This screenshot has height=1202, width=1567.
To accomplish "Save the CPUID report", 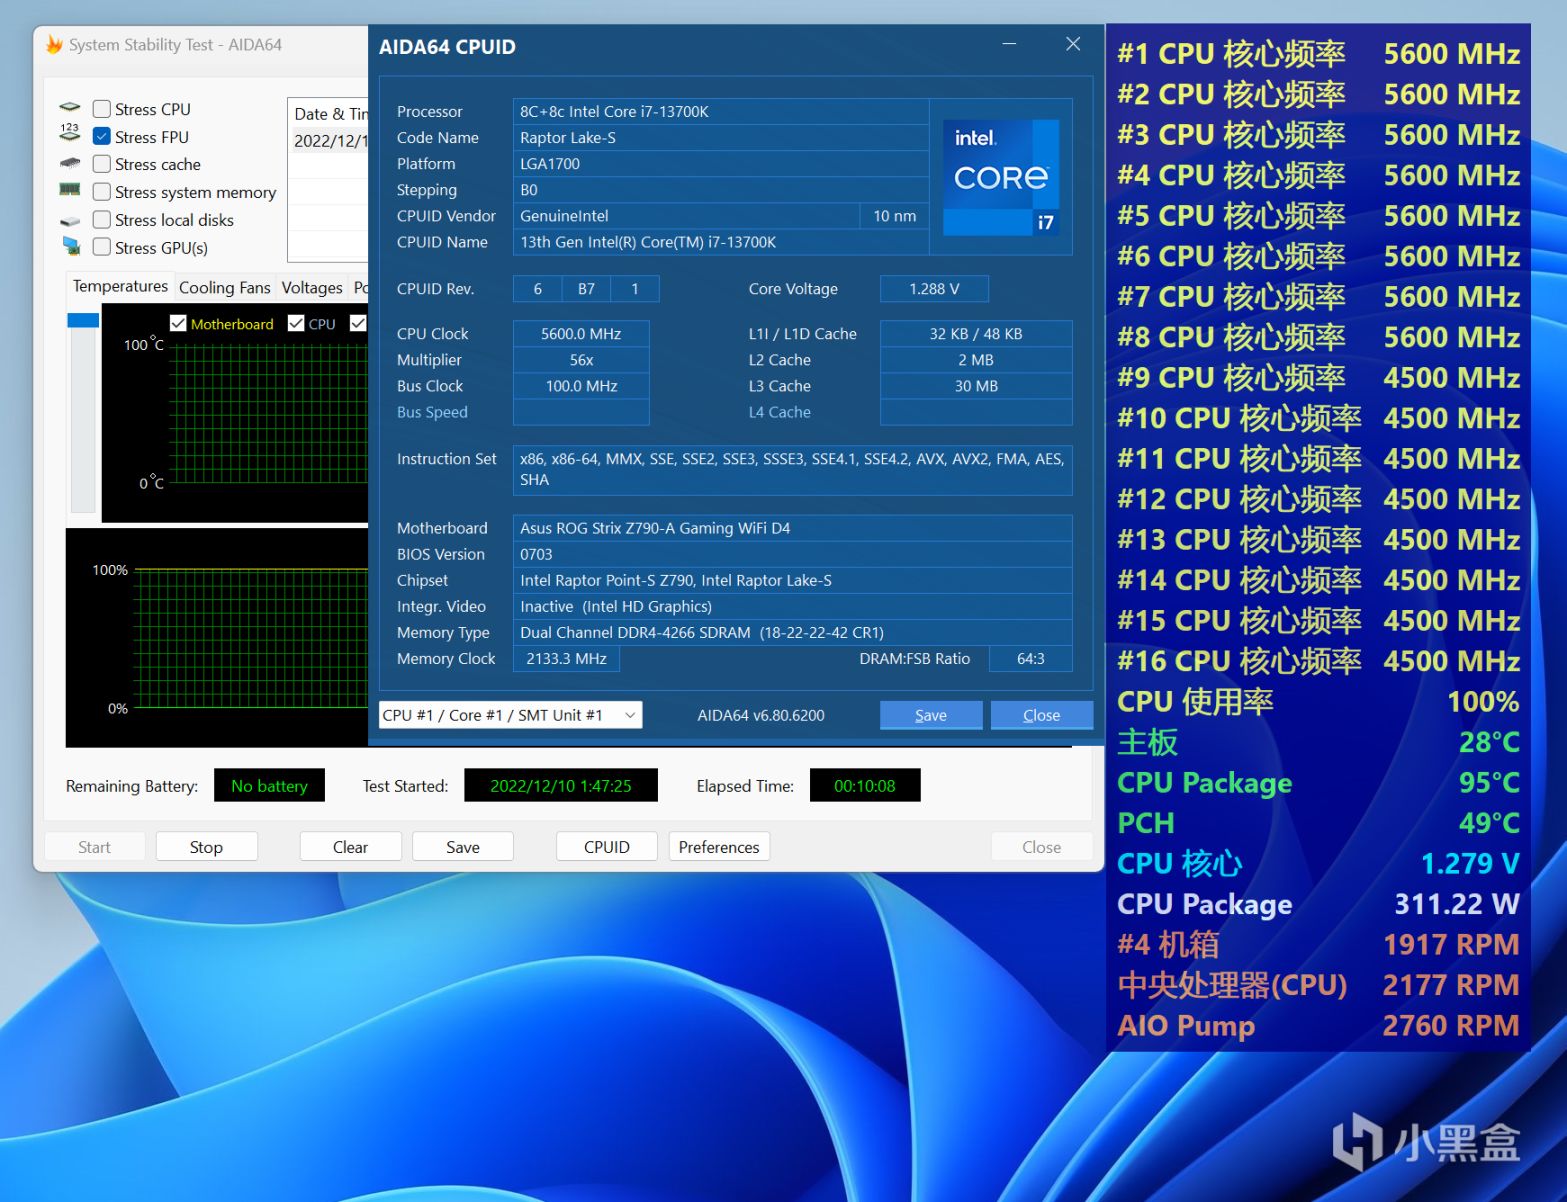I will [931, 715].
